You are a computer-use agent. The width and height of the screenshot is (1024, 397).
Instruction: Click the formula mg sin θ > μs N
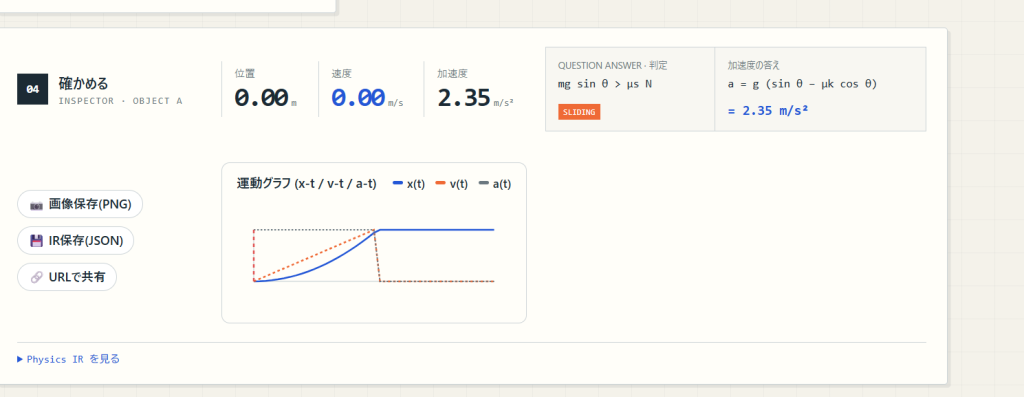(x=605, y=84)
